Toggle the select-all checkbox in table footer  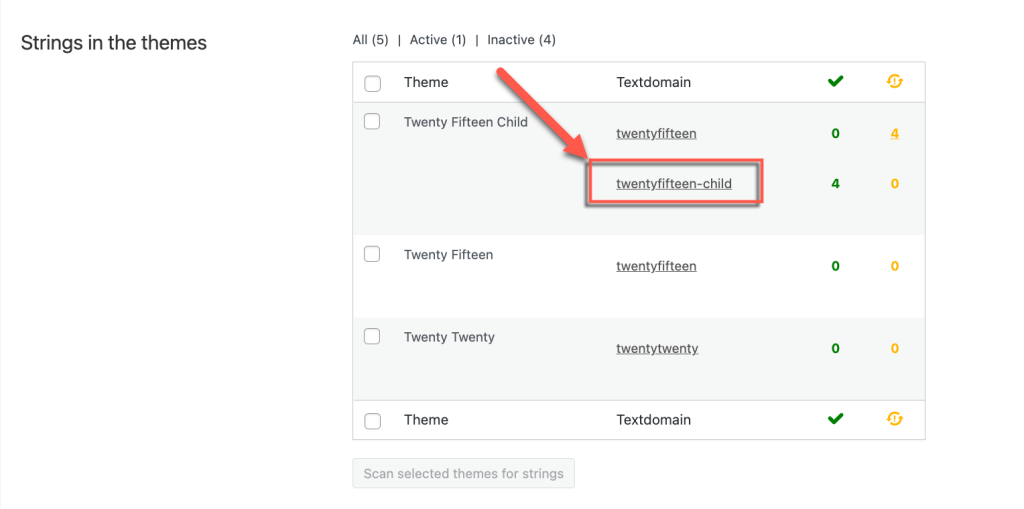click(x=372, y=421)
